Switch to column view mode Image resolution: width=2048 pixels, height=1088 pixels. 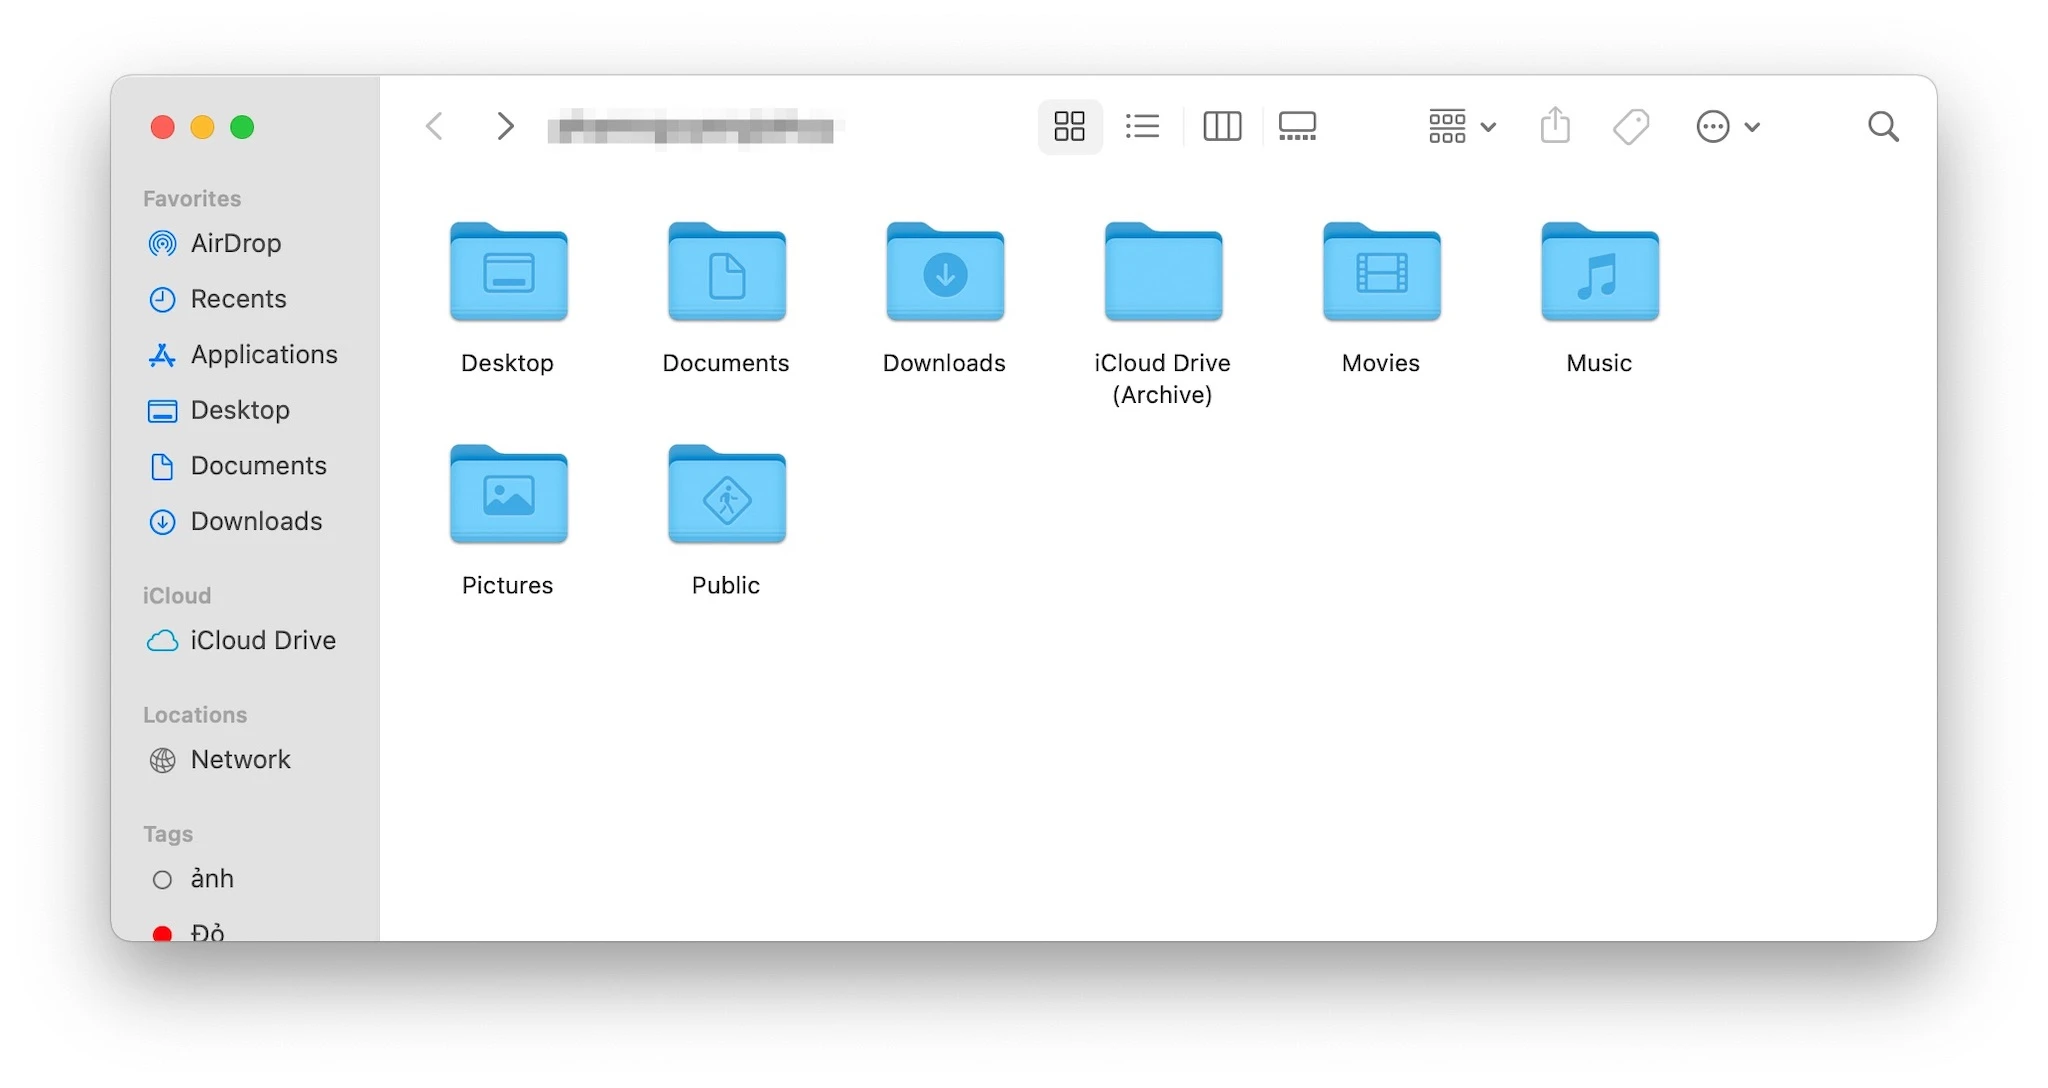tap(1222, 127)
